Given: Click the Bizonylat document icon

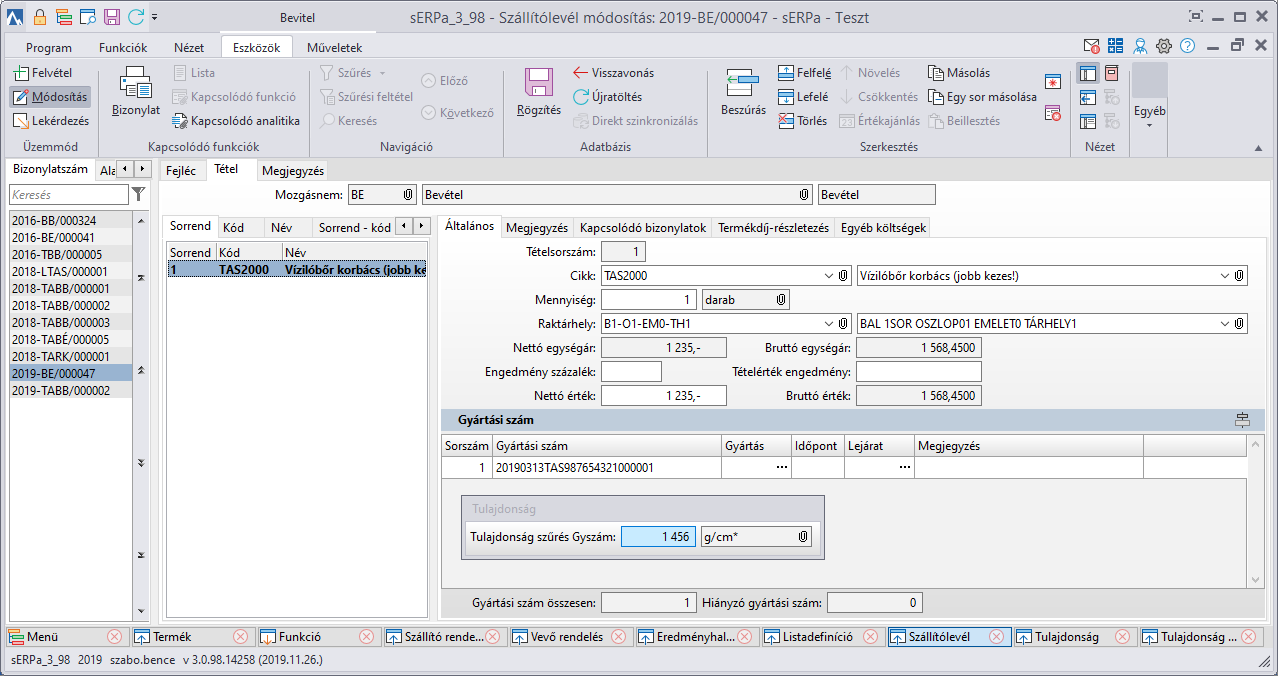Looking at the screenshot, I should pos(135,85).
